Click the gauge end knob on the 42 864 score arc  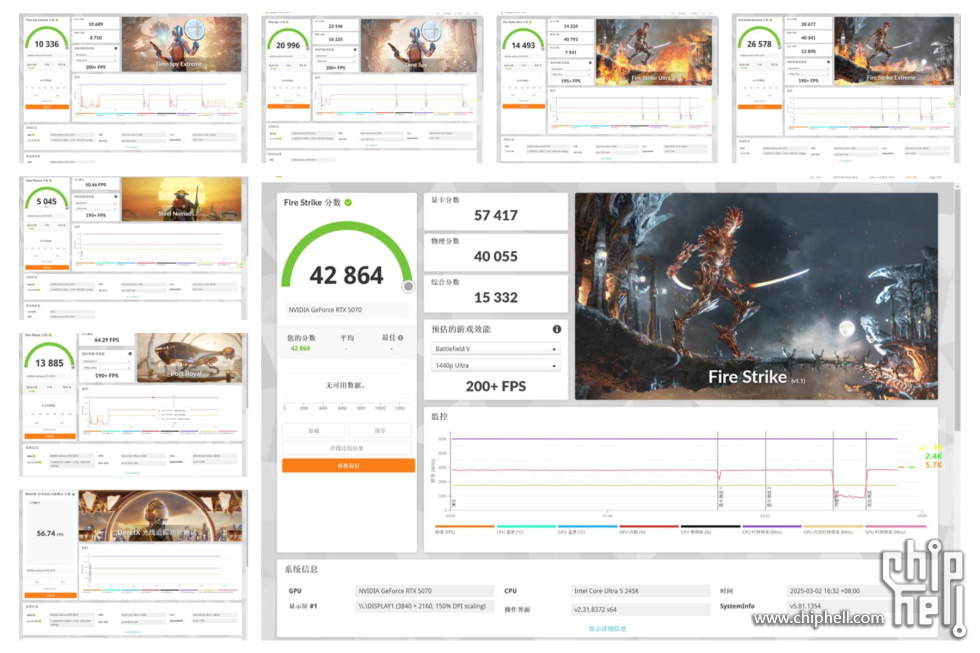pyautogui.click(x=408, y=286)
